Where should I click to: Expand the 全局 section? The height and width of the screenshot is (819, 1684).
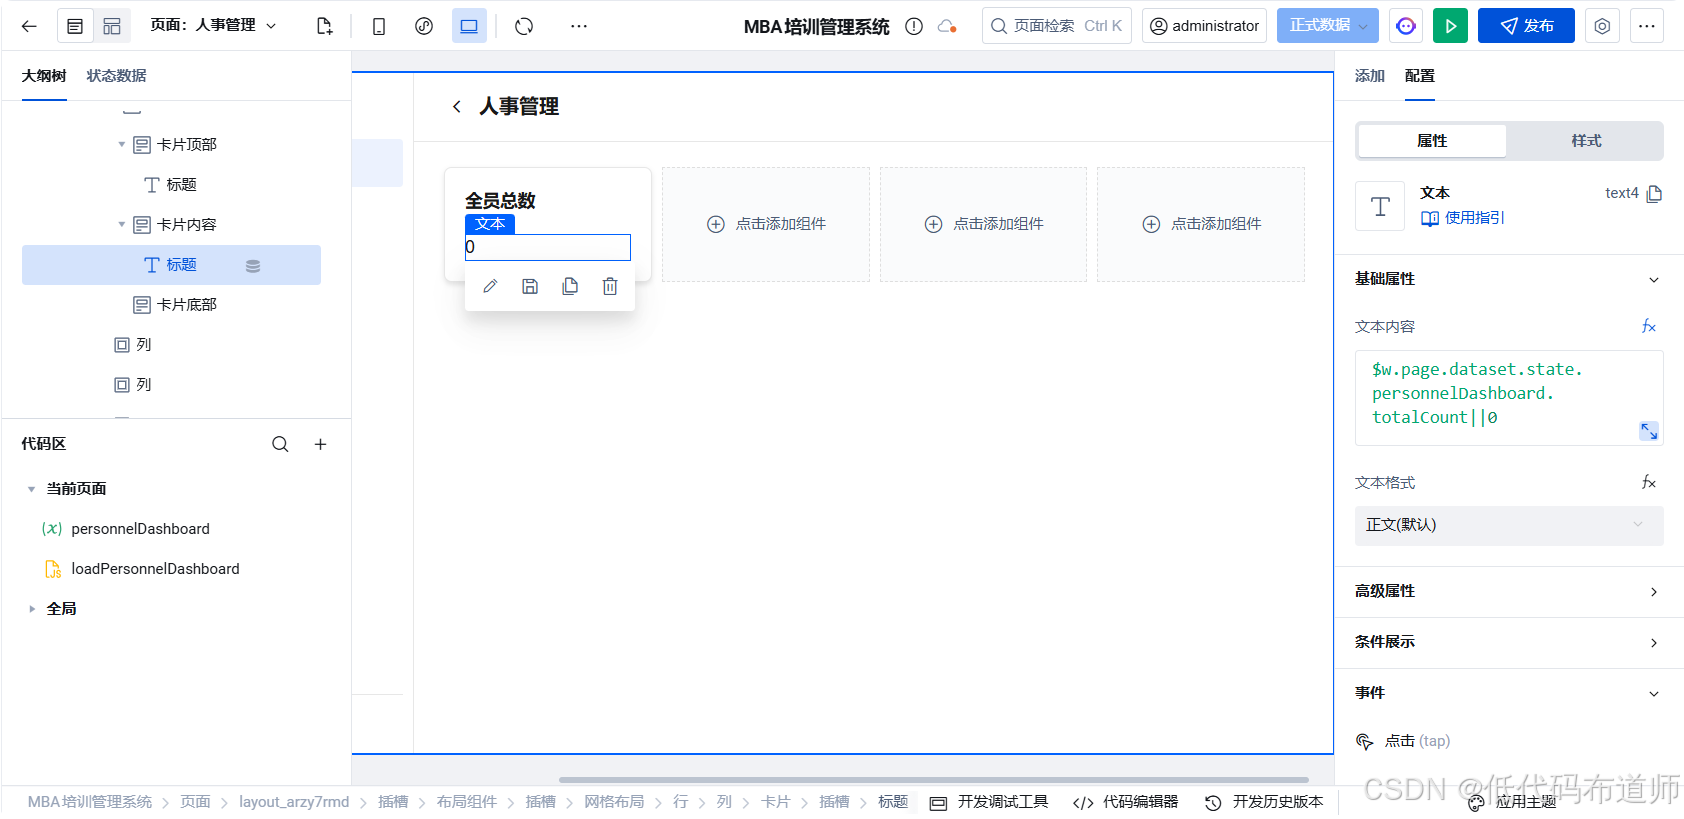(31, 609)
